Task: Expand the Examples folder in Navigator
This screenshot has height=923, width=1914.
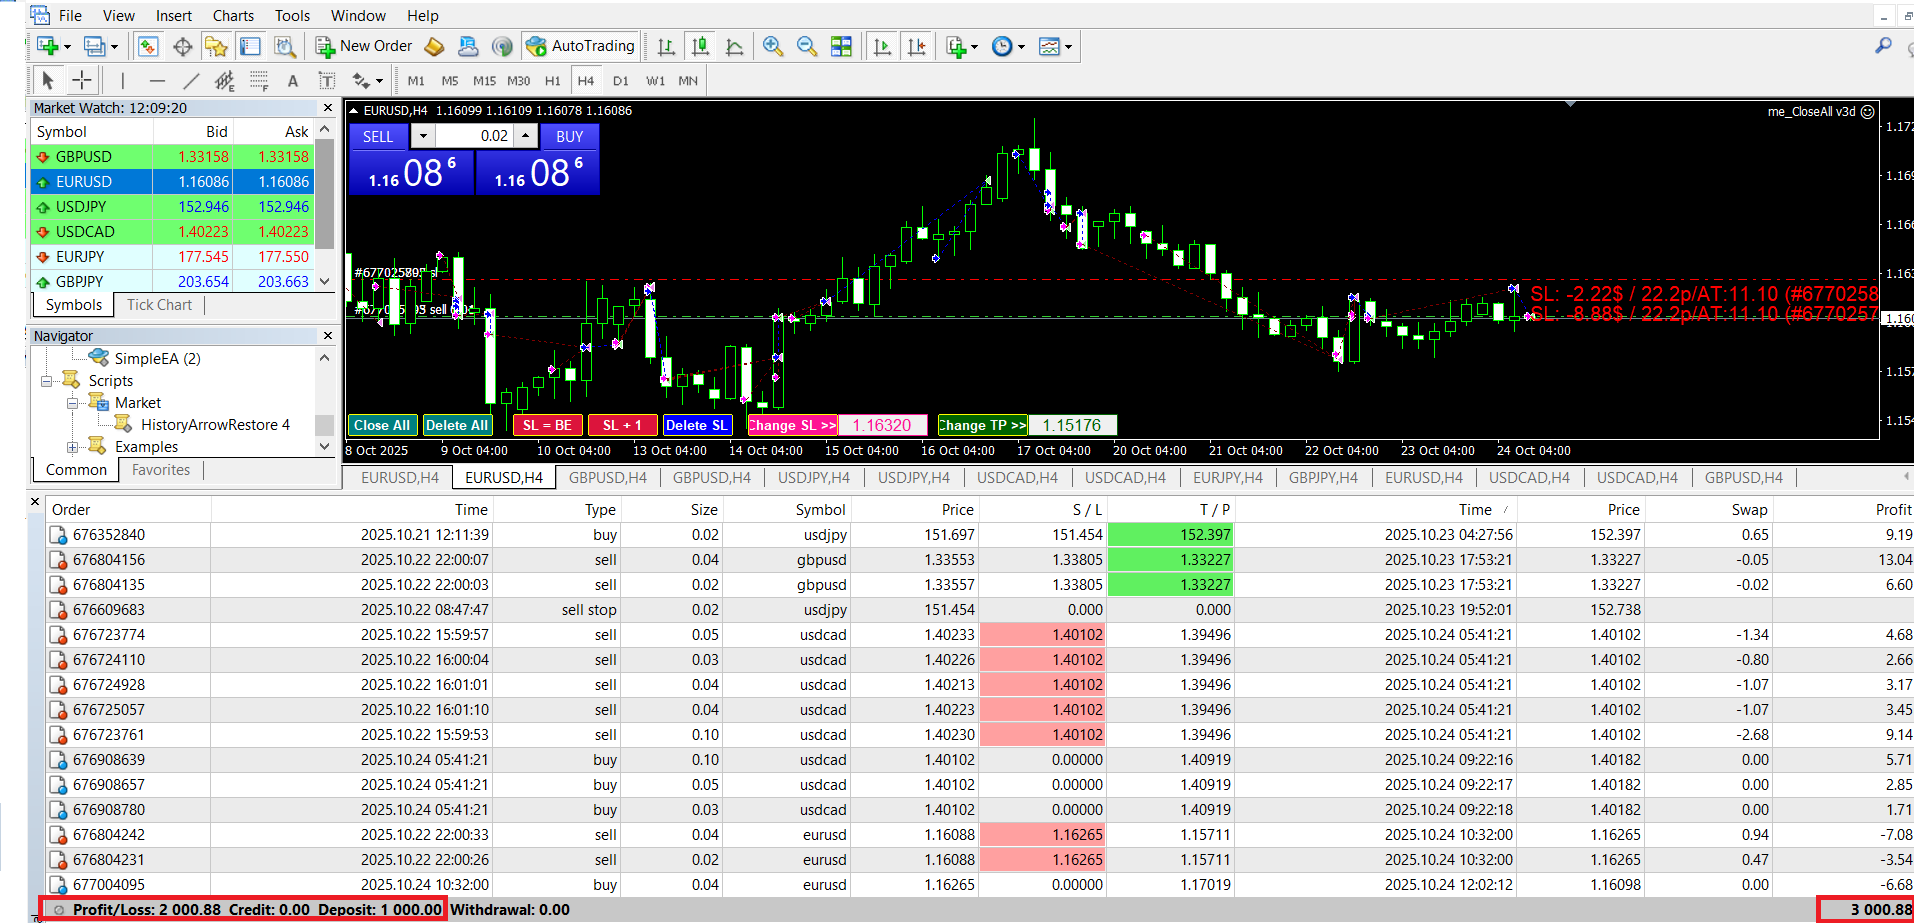Action: click(73, 447)
